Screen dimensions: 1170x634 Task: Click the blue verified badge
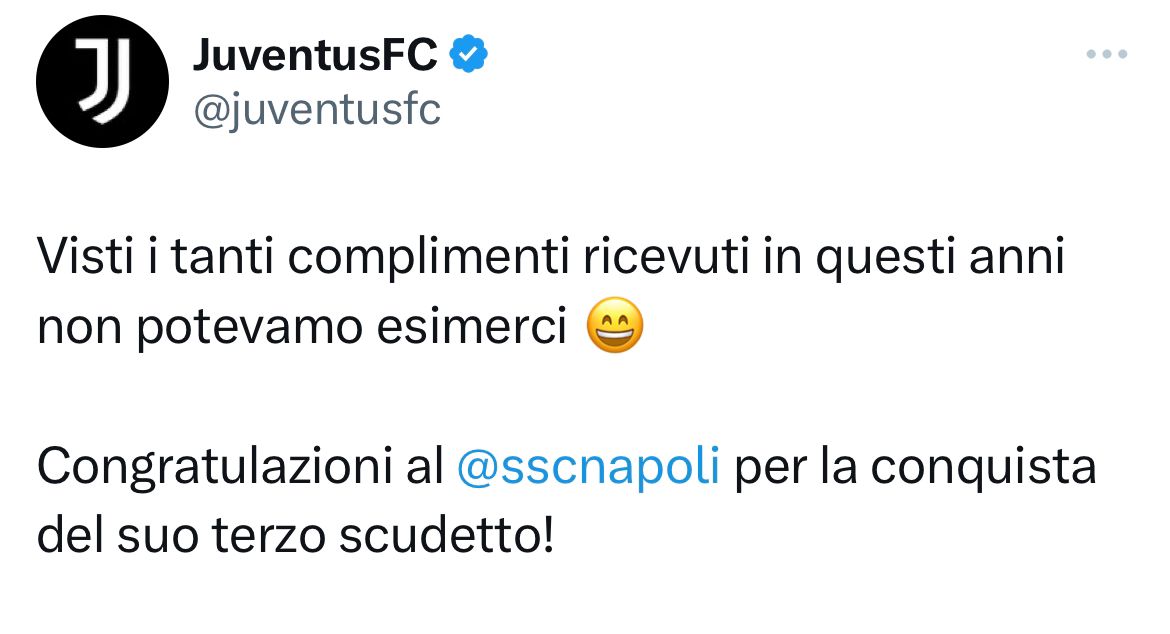(x=469, y=54)
